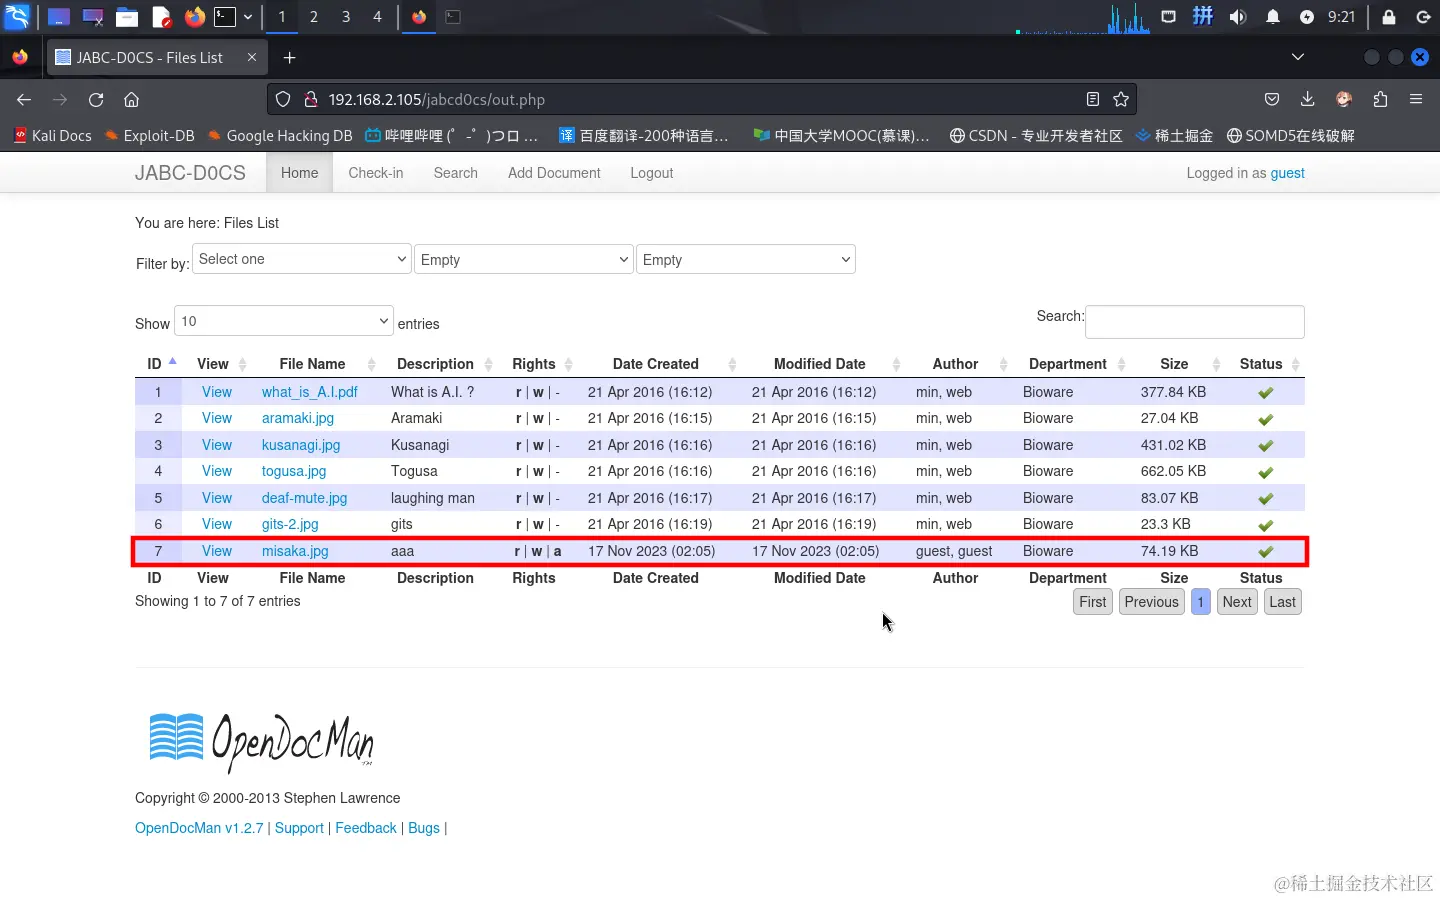Expand the list all tabs chevron
Screen dimensions: 1440x900
coord(1298,57)
